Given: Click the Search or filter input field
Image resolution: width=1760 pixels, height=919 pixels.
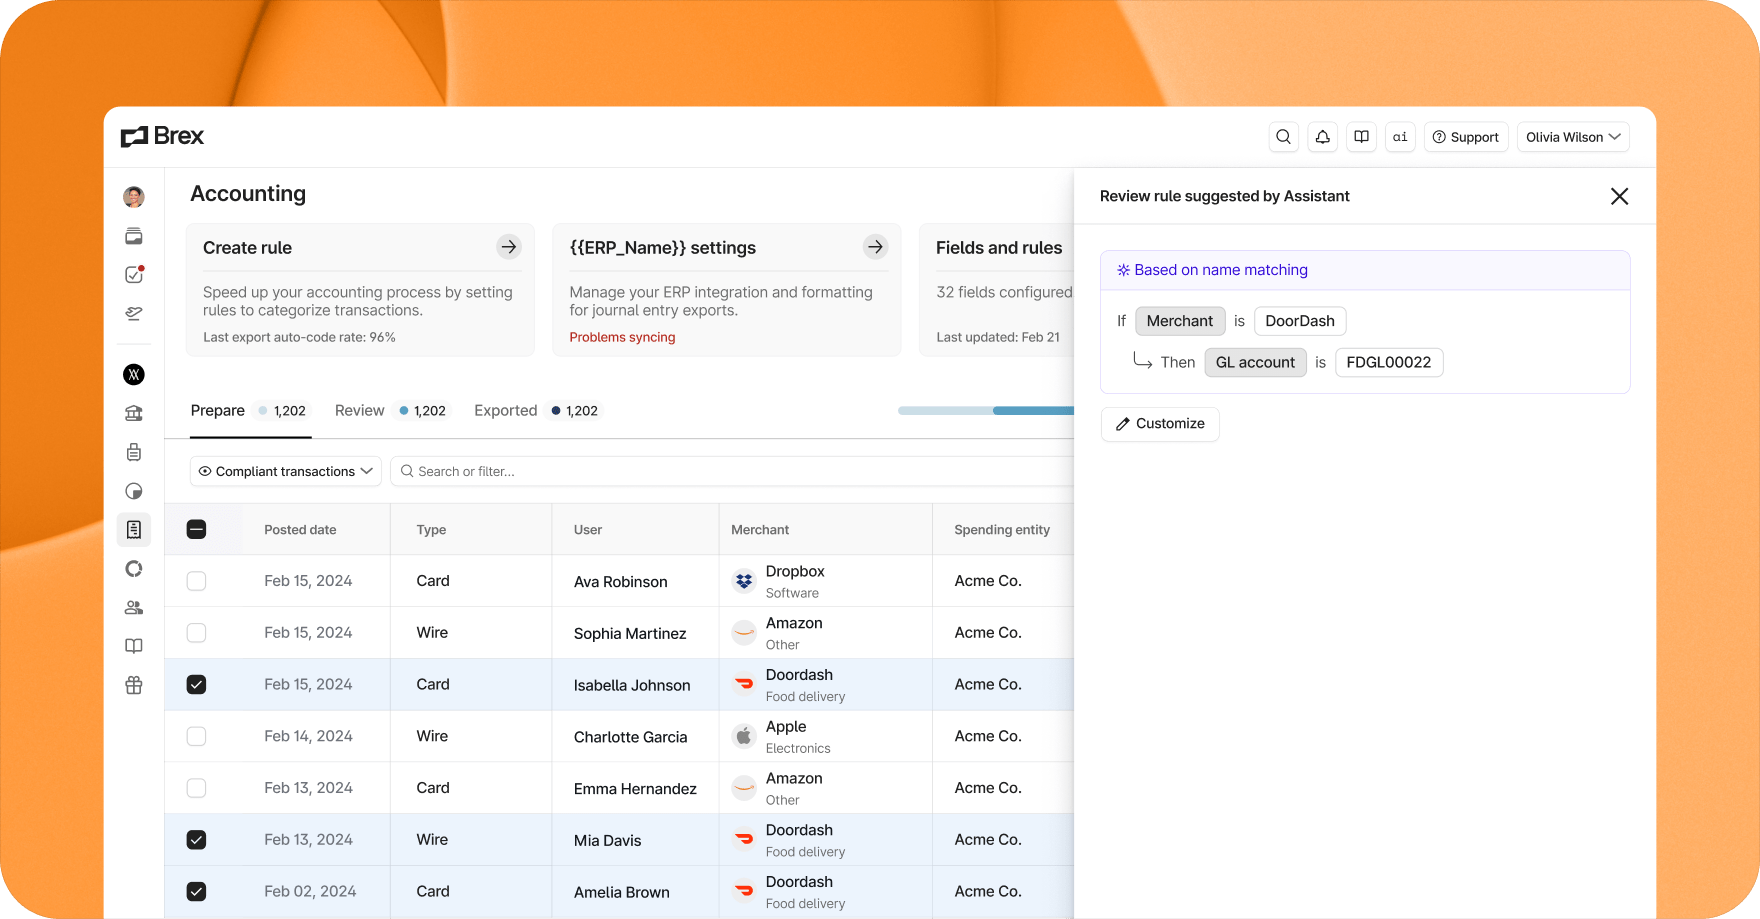Looking at the screenshot, I should [730, 471].
